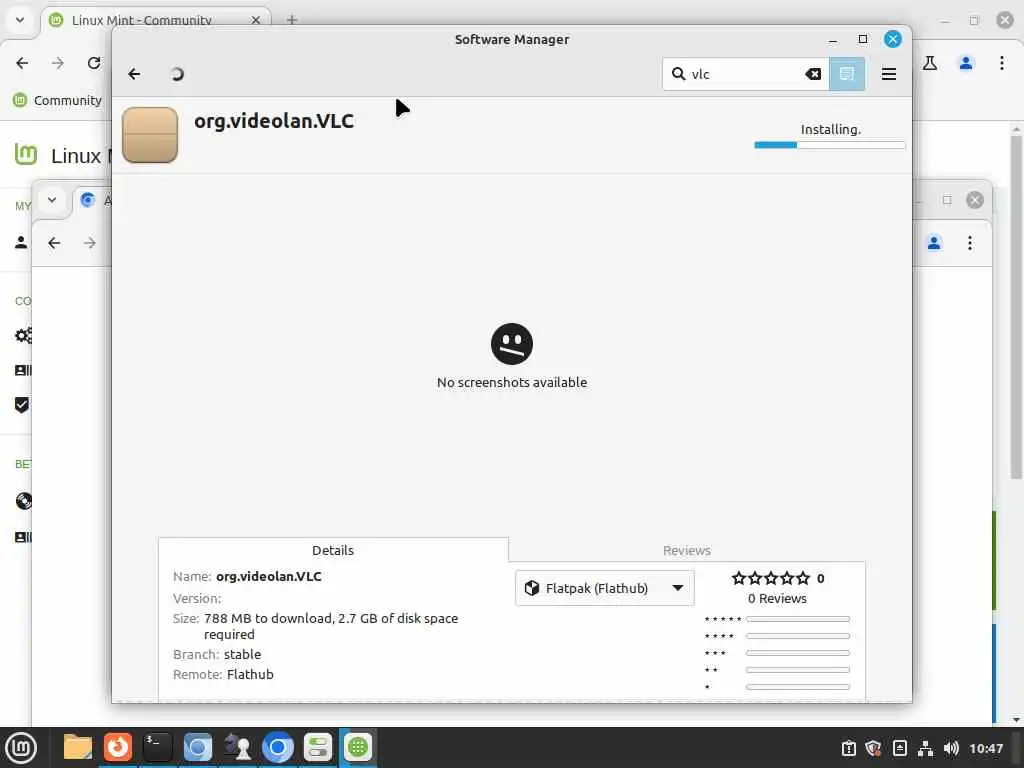Screen dimensions: 1024x768
Task: Go back in the rear browser window
Action: point(22,63)
